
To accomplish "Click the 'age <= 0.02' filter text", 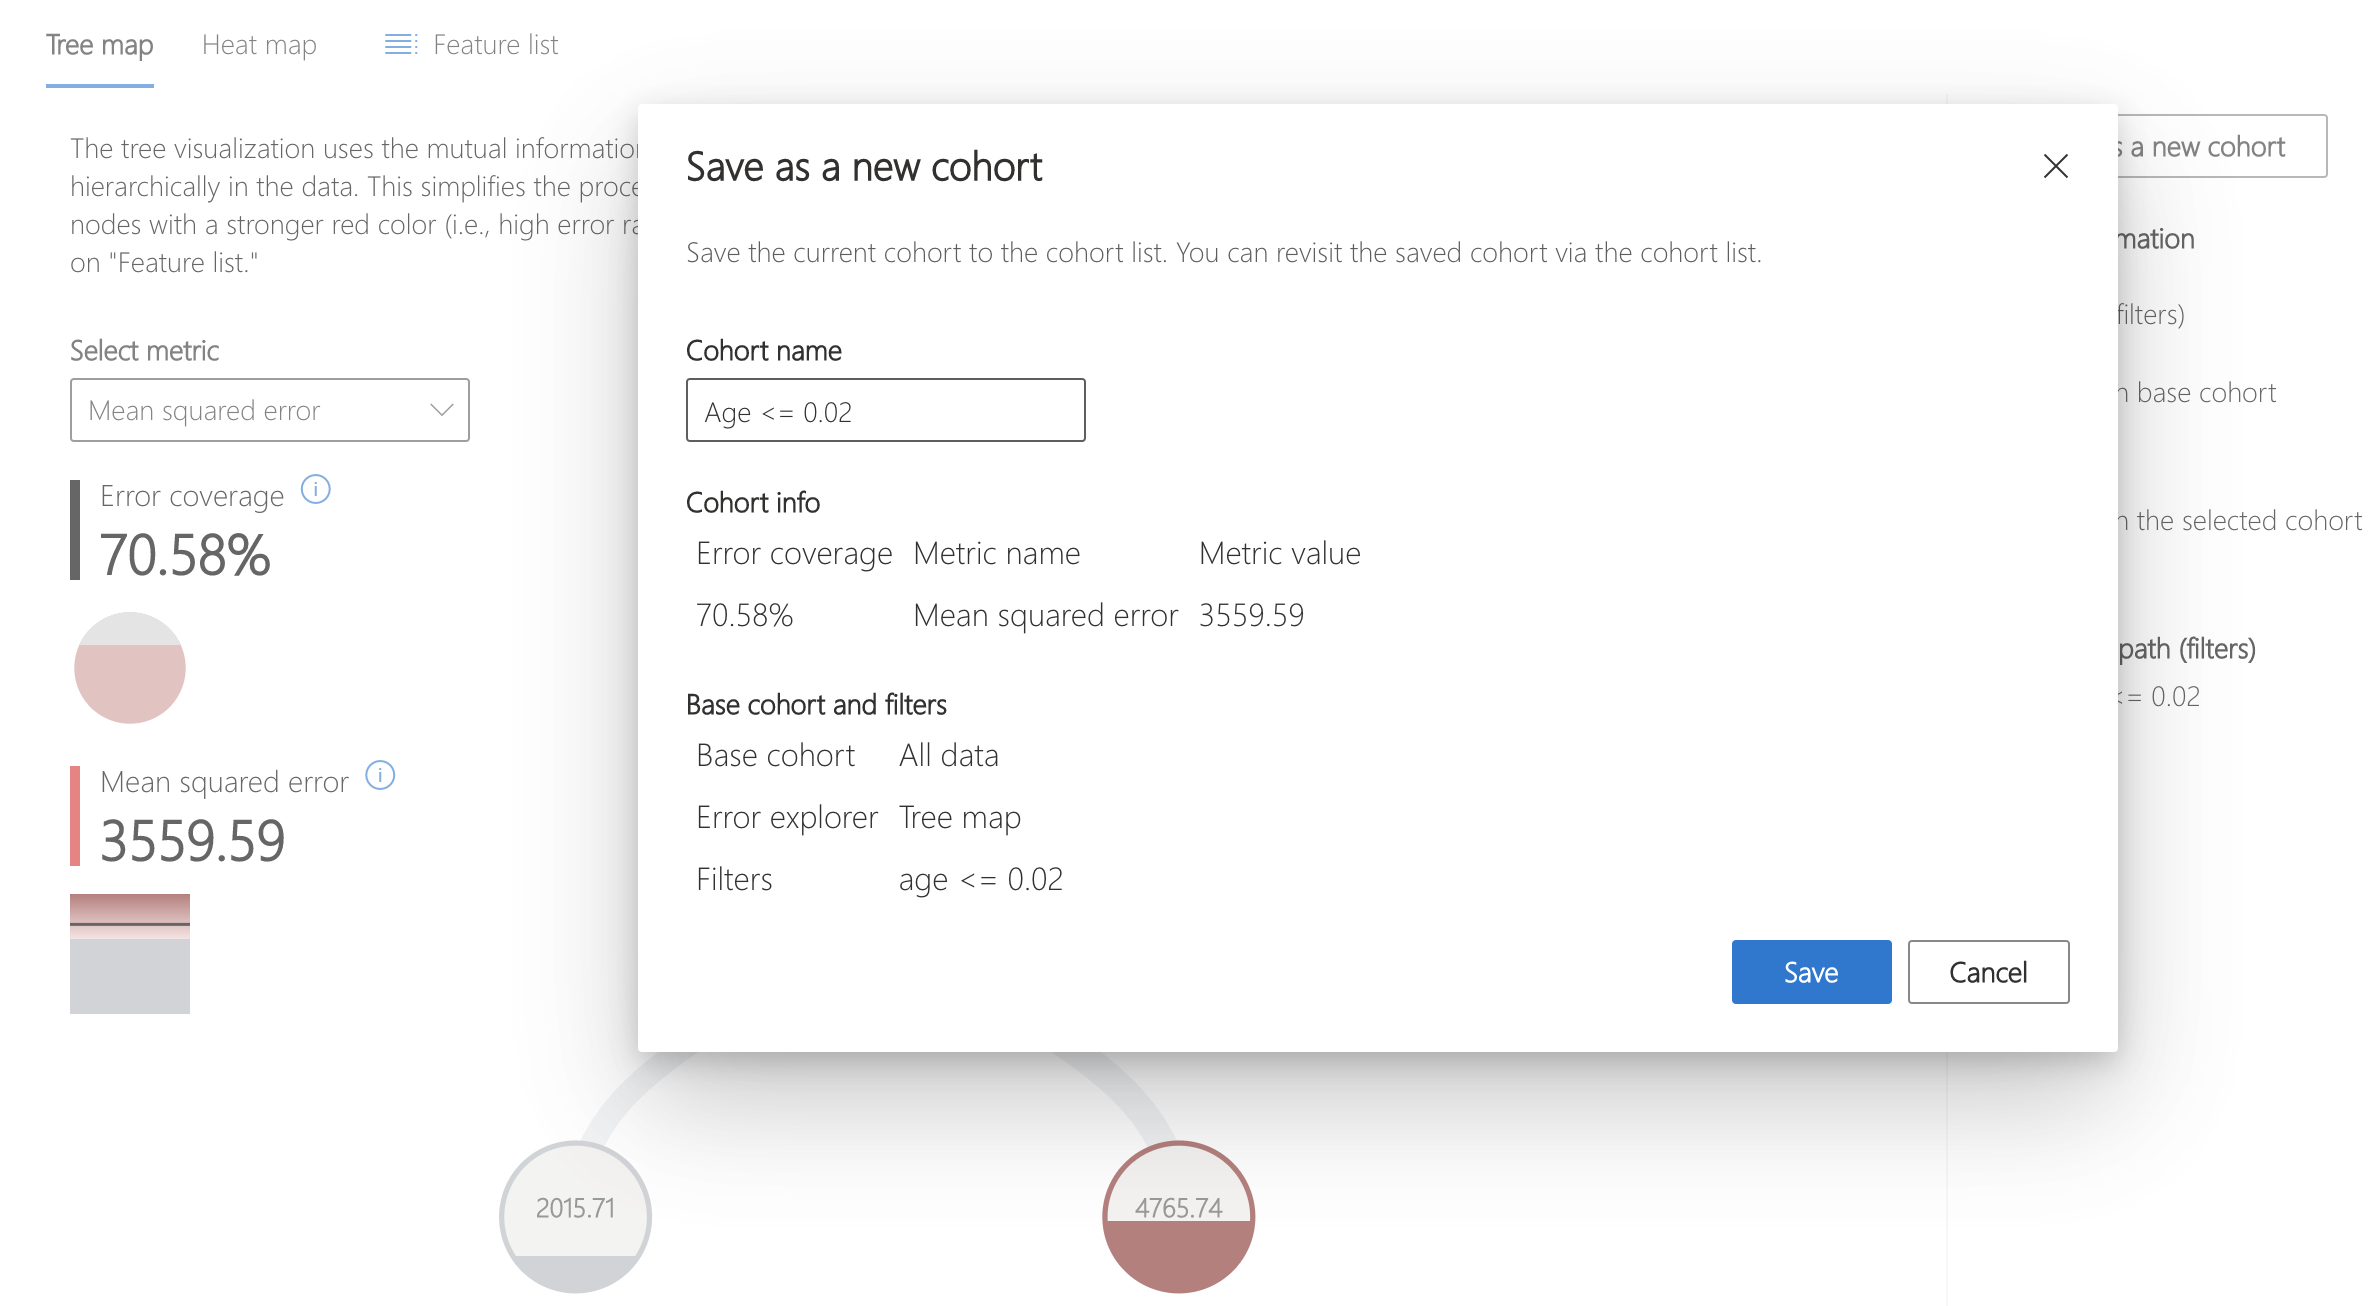I will (980, 879).
